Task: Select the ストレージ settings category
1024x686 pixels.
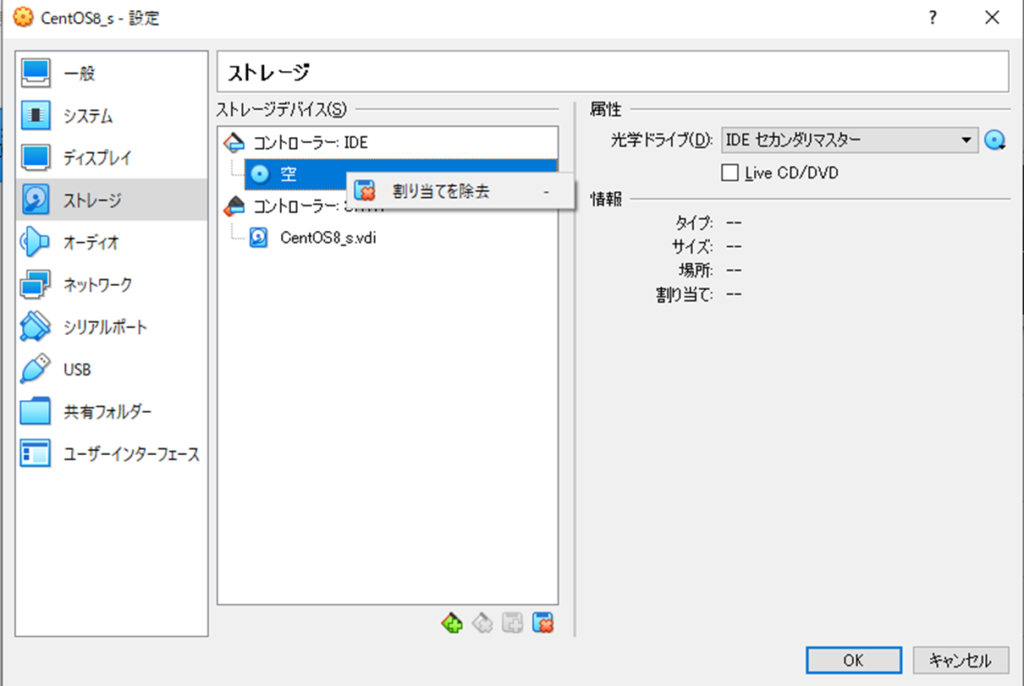Action: (112, 200)
